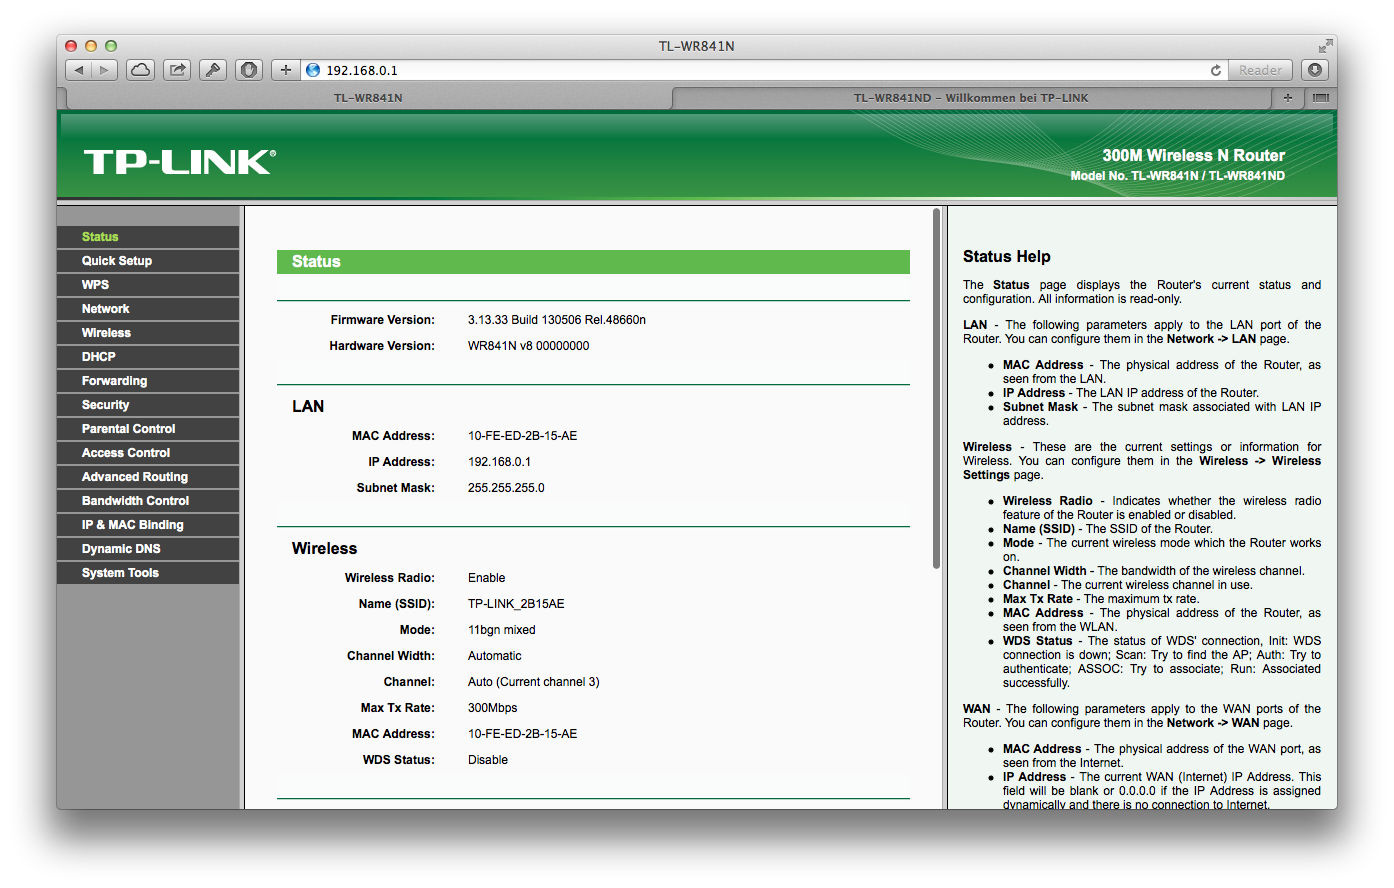Open Forwarding in the sidebar
Viewport: 1394px width, 888px height.
click(x=148, y=381)
